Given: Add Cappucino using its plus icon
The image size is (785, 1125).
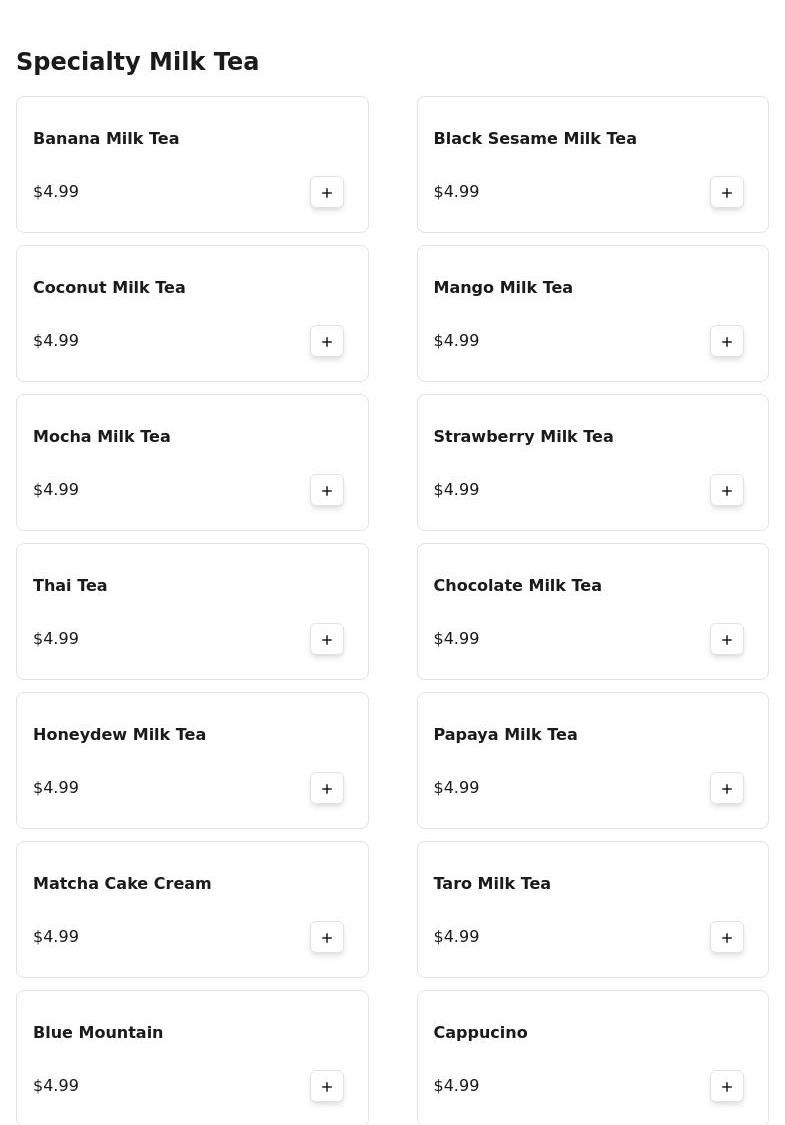Looking at the screenshot, I should pyautogui.click(x=727, y=1086).
